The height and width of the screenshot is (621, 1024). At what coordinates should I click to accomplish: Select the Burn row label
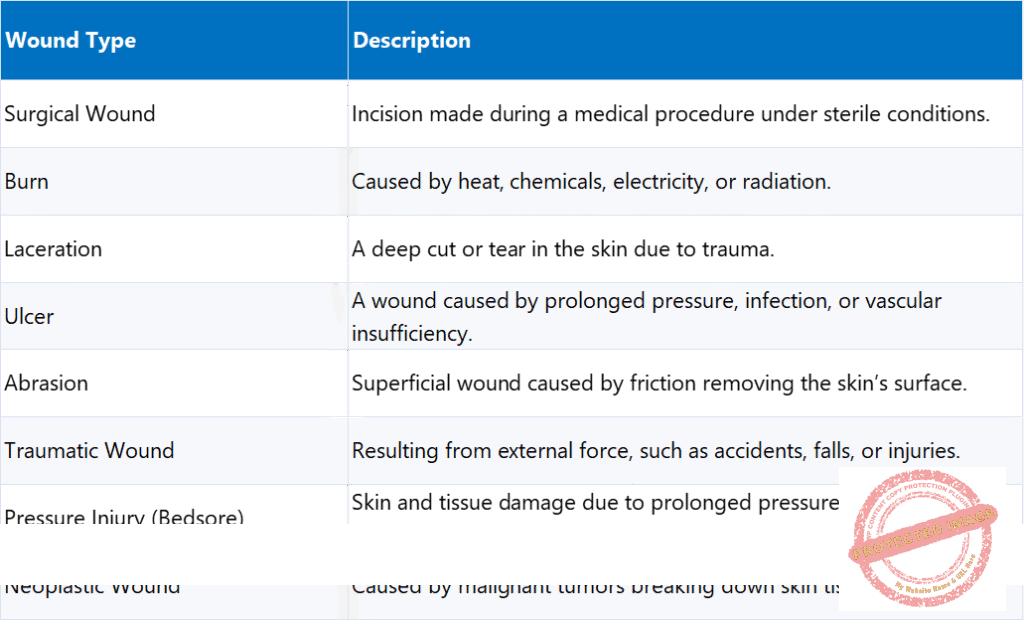coord(174,182)
